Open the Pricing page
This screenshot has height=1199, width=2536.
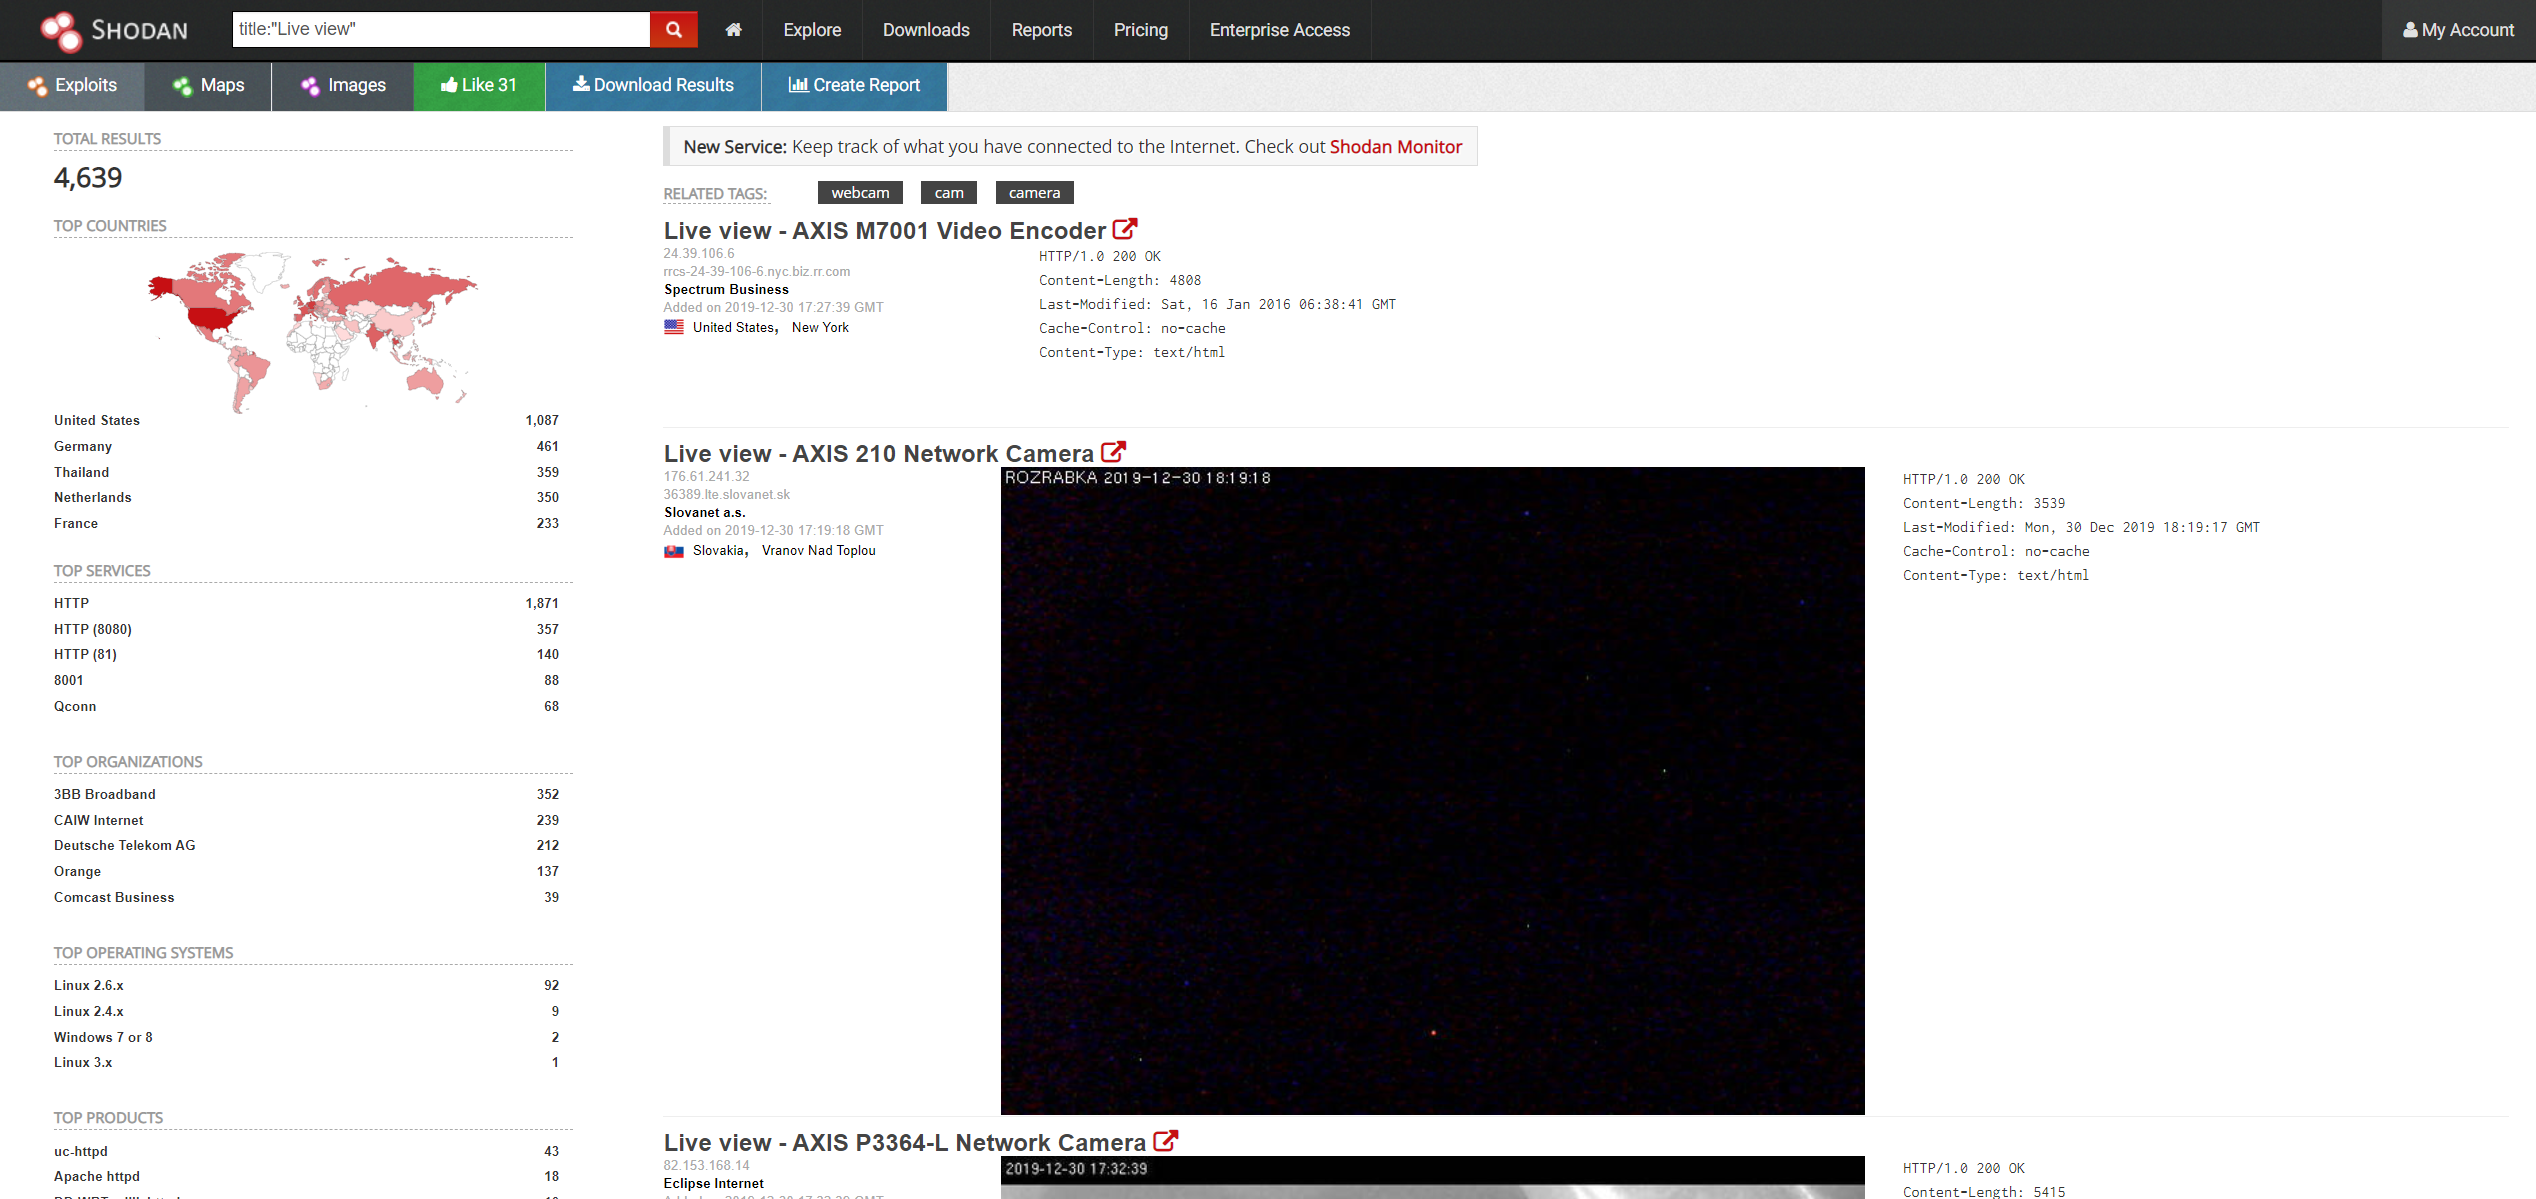(x=1140, y=30)
